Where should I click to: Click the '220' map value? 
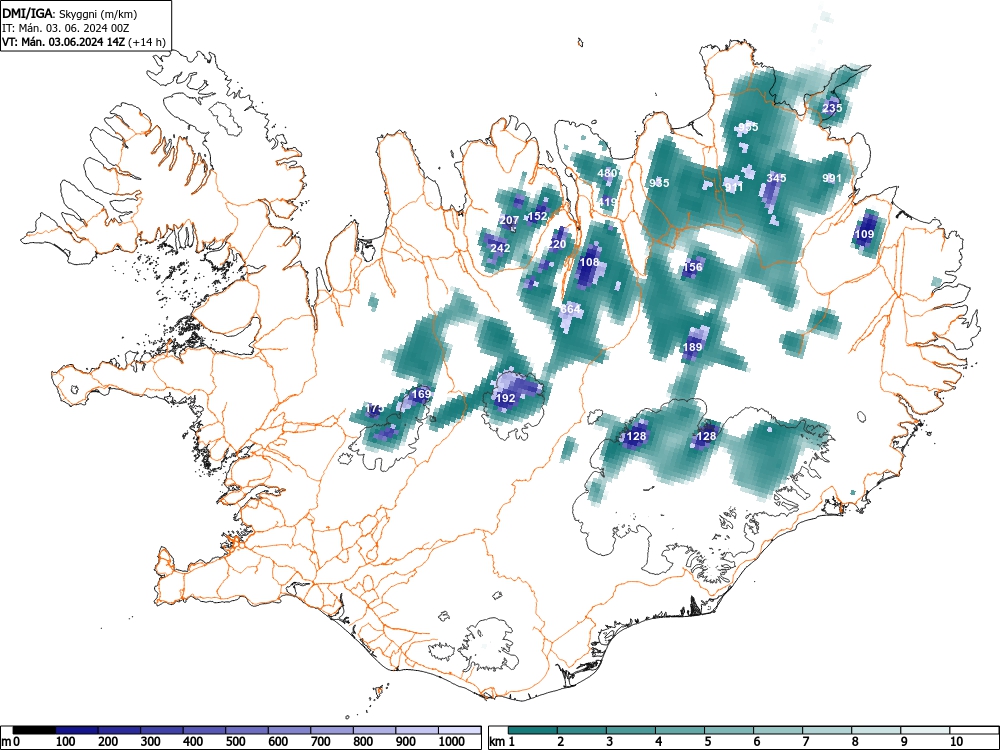coord(556,244)
